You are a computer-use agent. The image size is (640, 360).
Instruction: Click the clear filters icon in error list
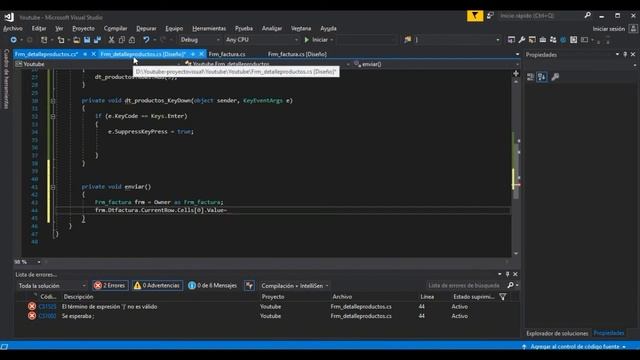point(249,286)
